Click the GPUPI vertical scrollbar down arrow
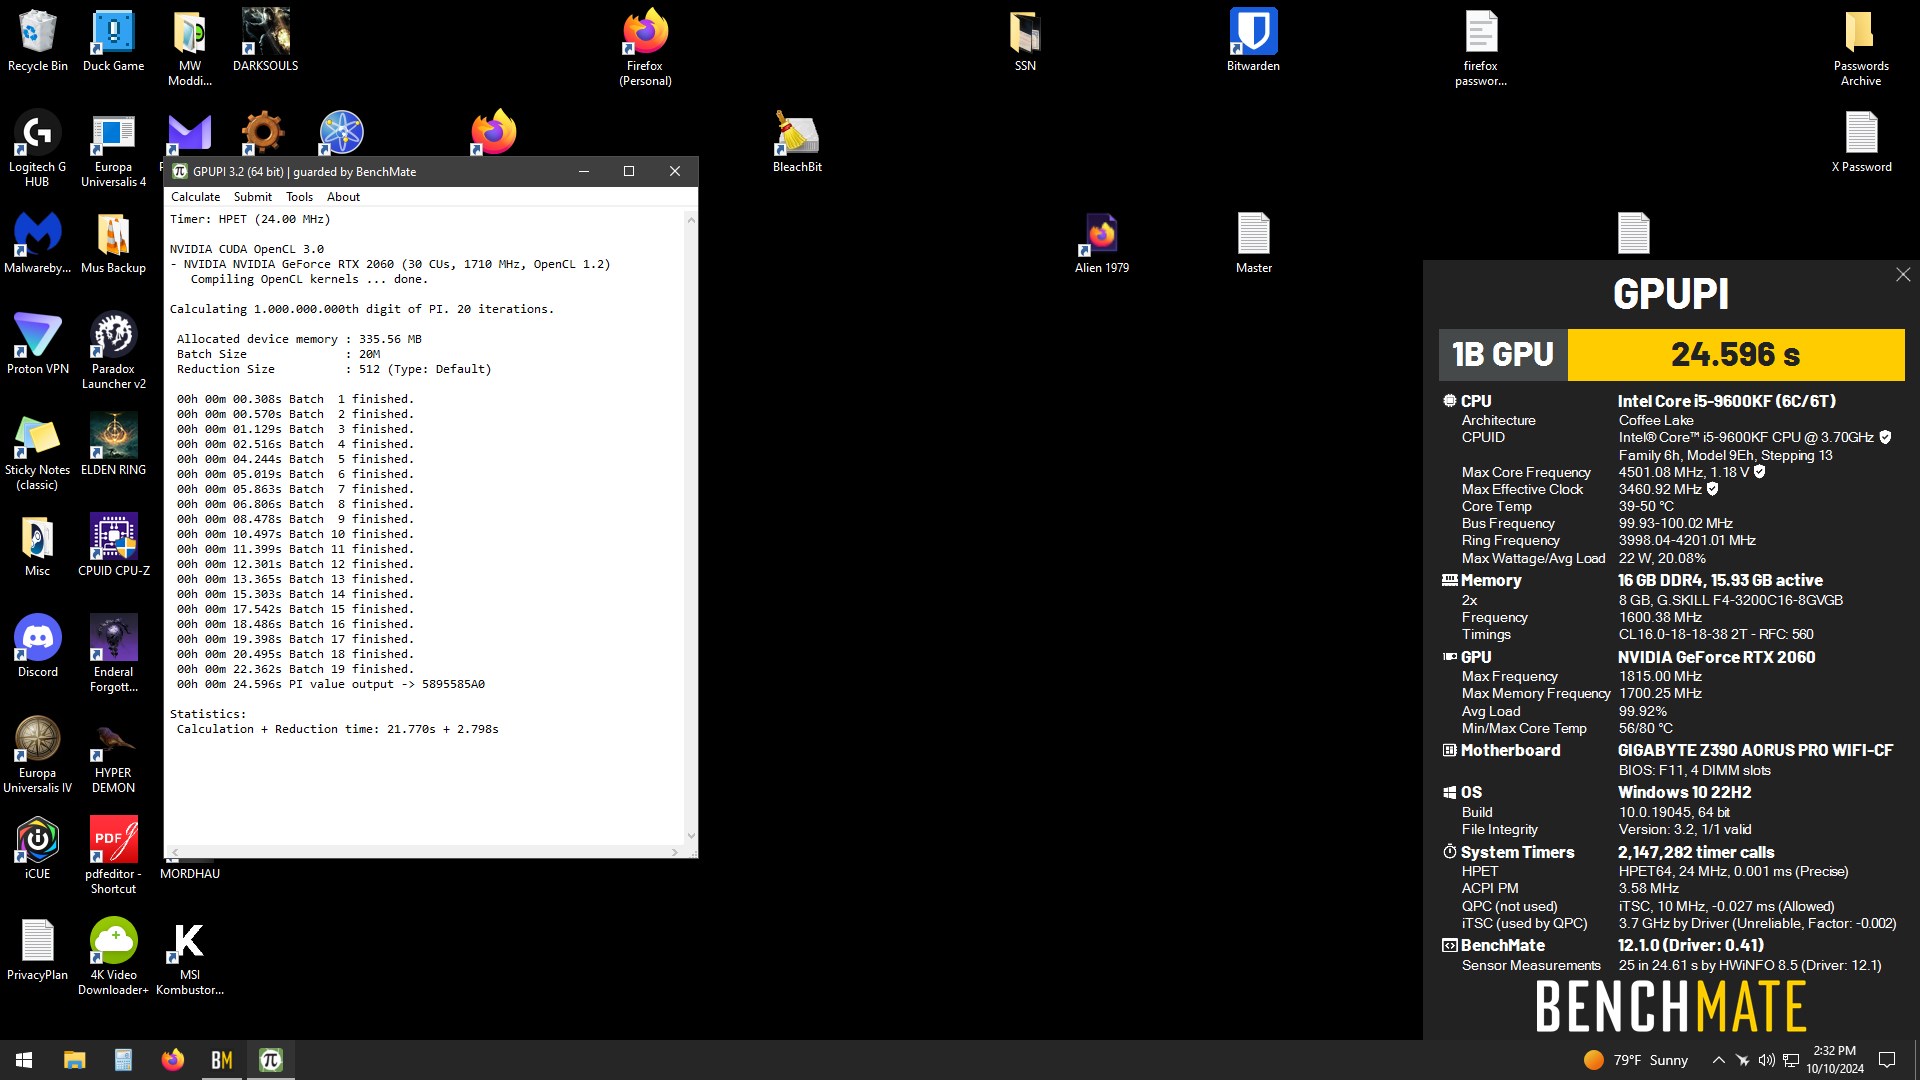This screenshot has height=1080, width=1920. click(690, 837)
